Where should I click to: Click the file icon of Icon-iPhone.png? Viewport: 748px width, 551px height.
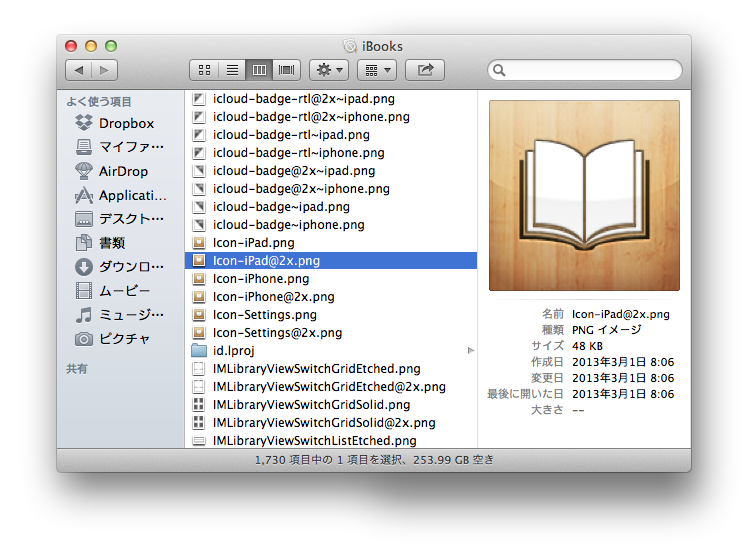click(x=198, y=279)
